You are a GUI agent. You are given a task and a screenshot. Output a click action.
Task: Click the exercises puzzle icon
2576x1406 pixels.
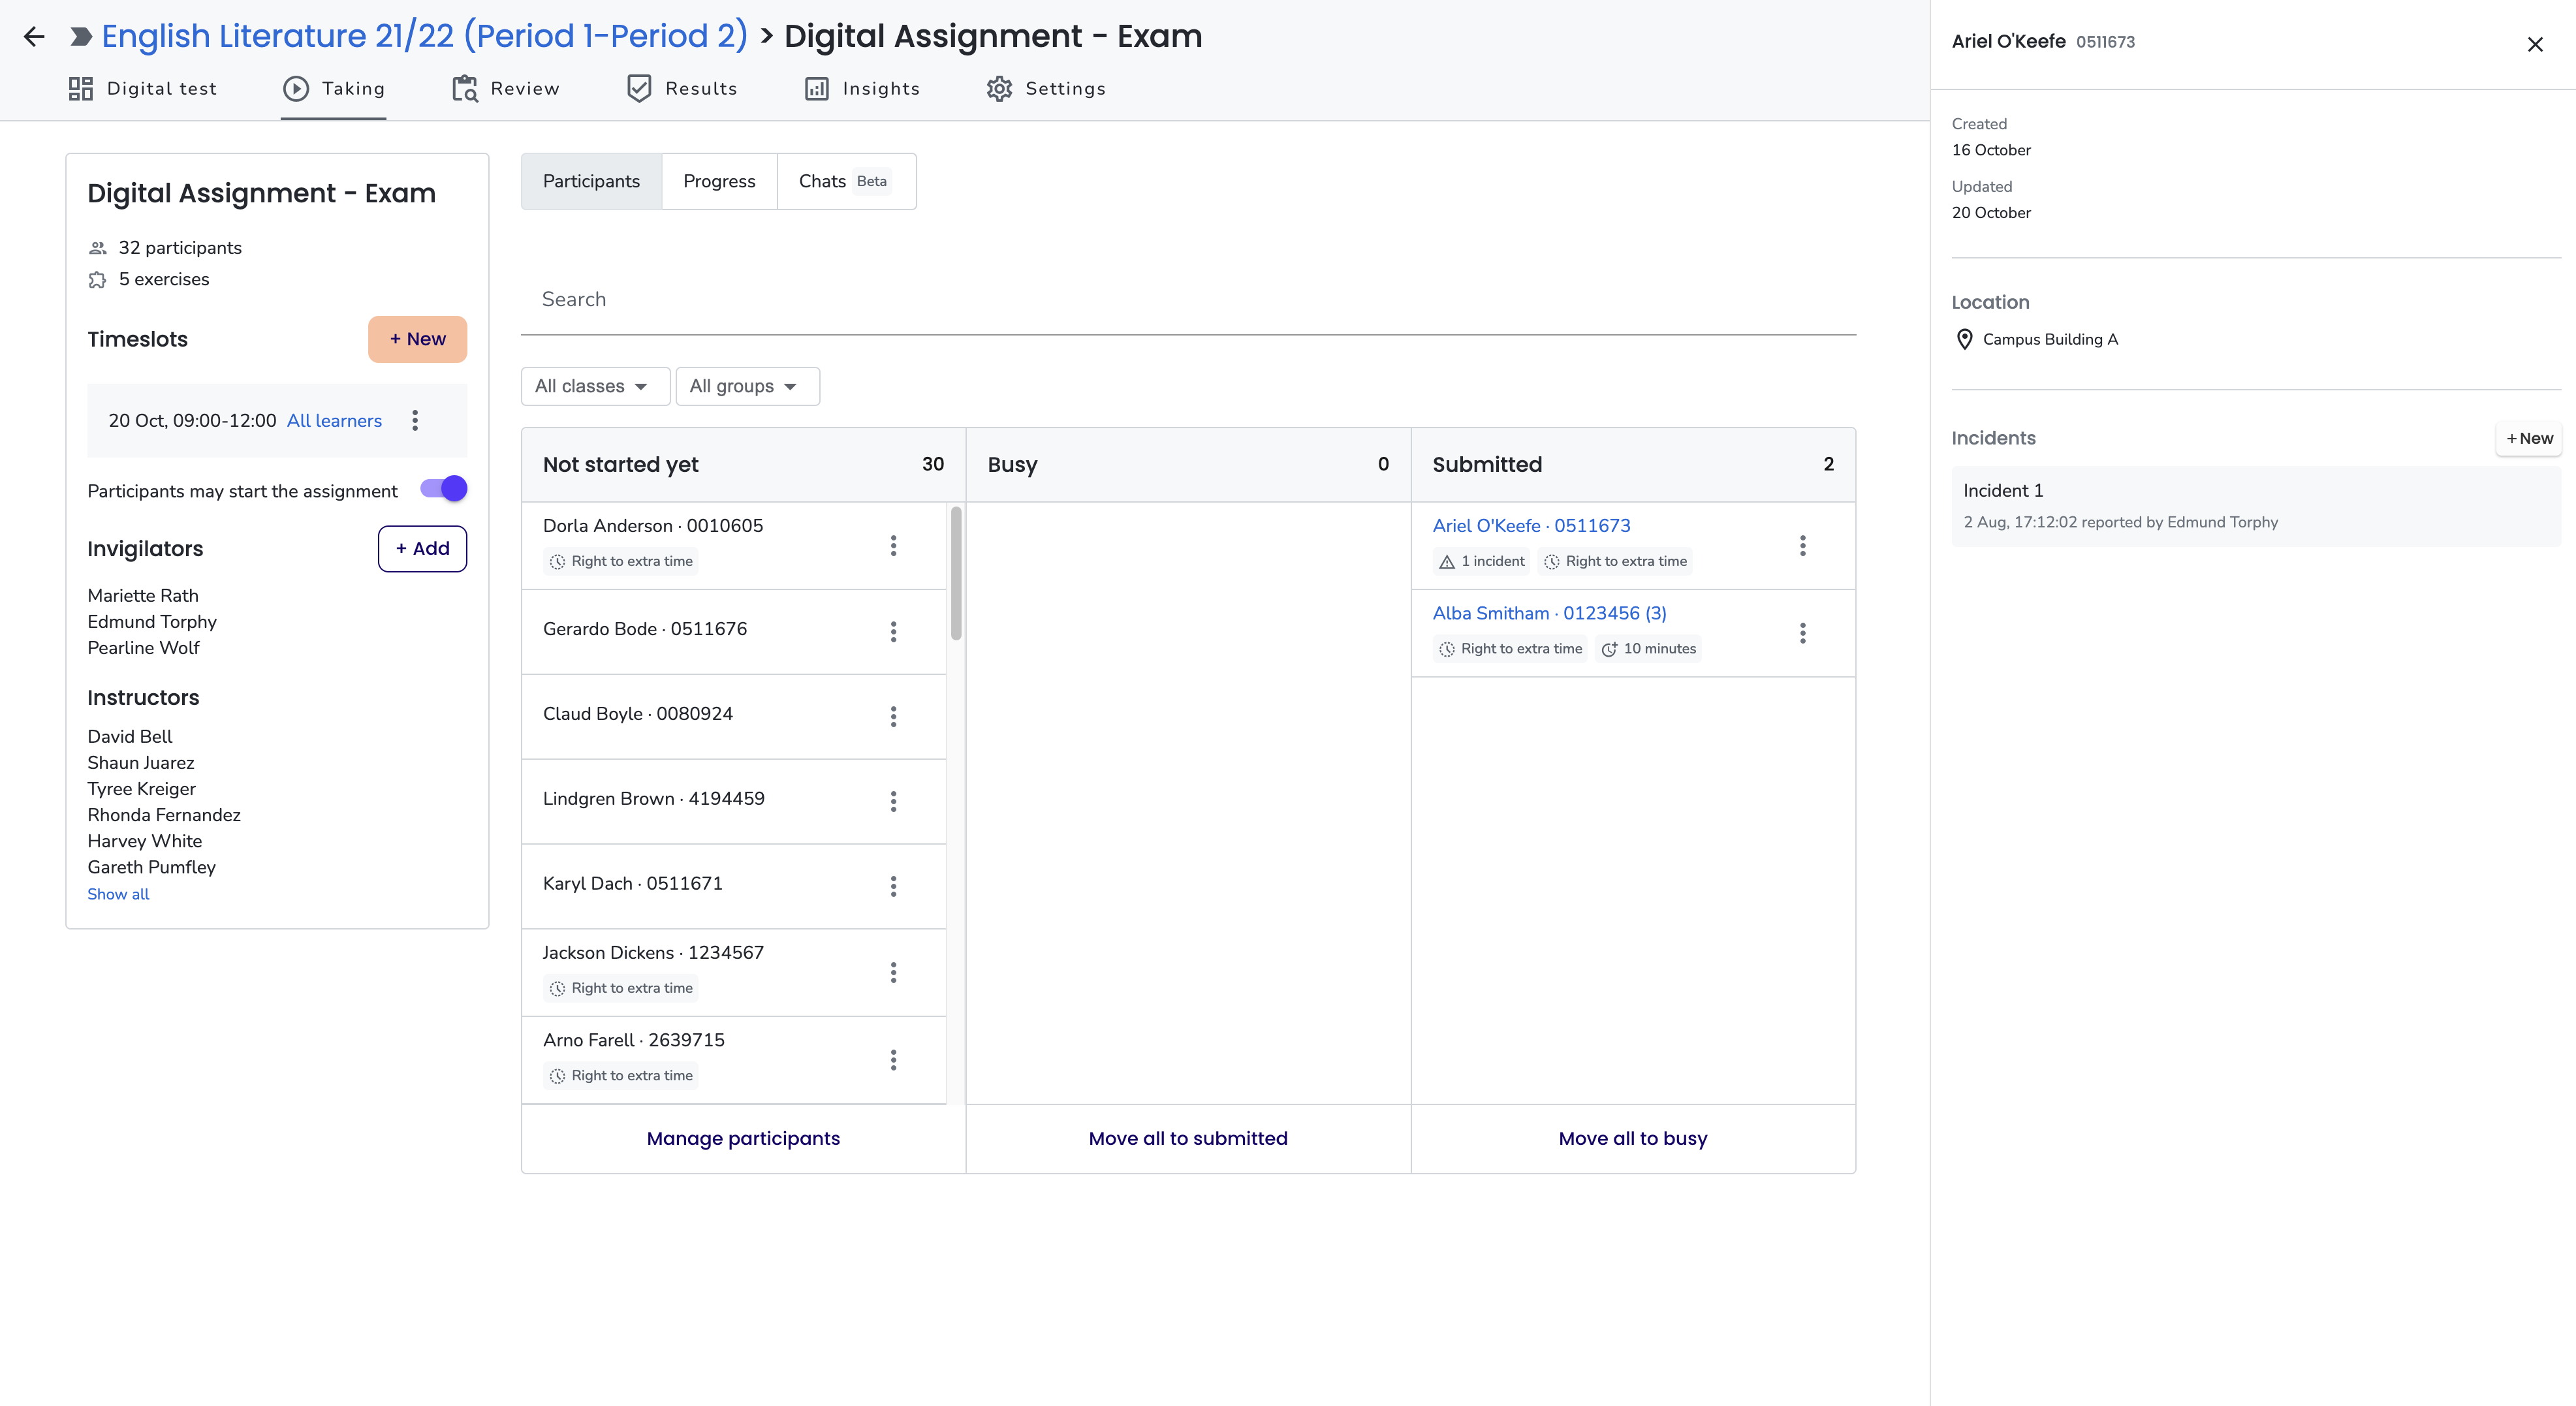coord(97,280)
